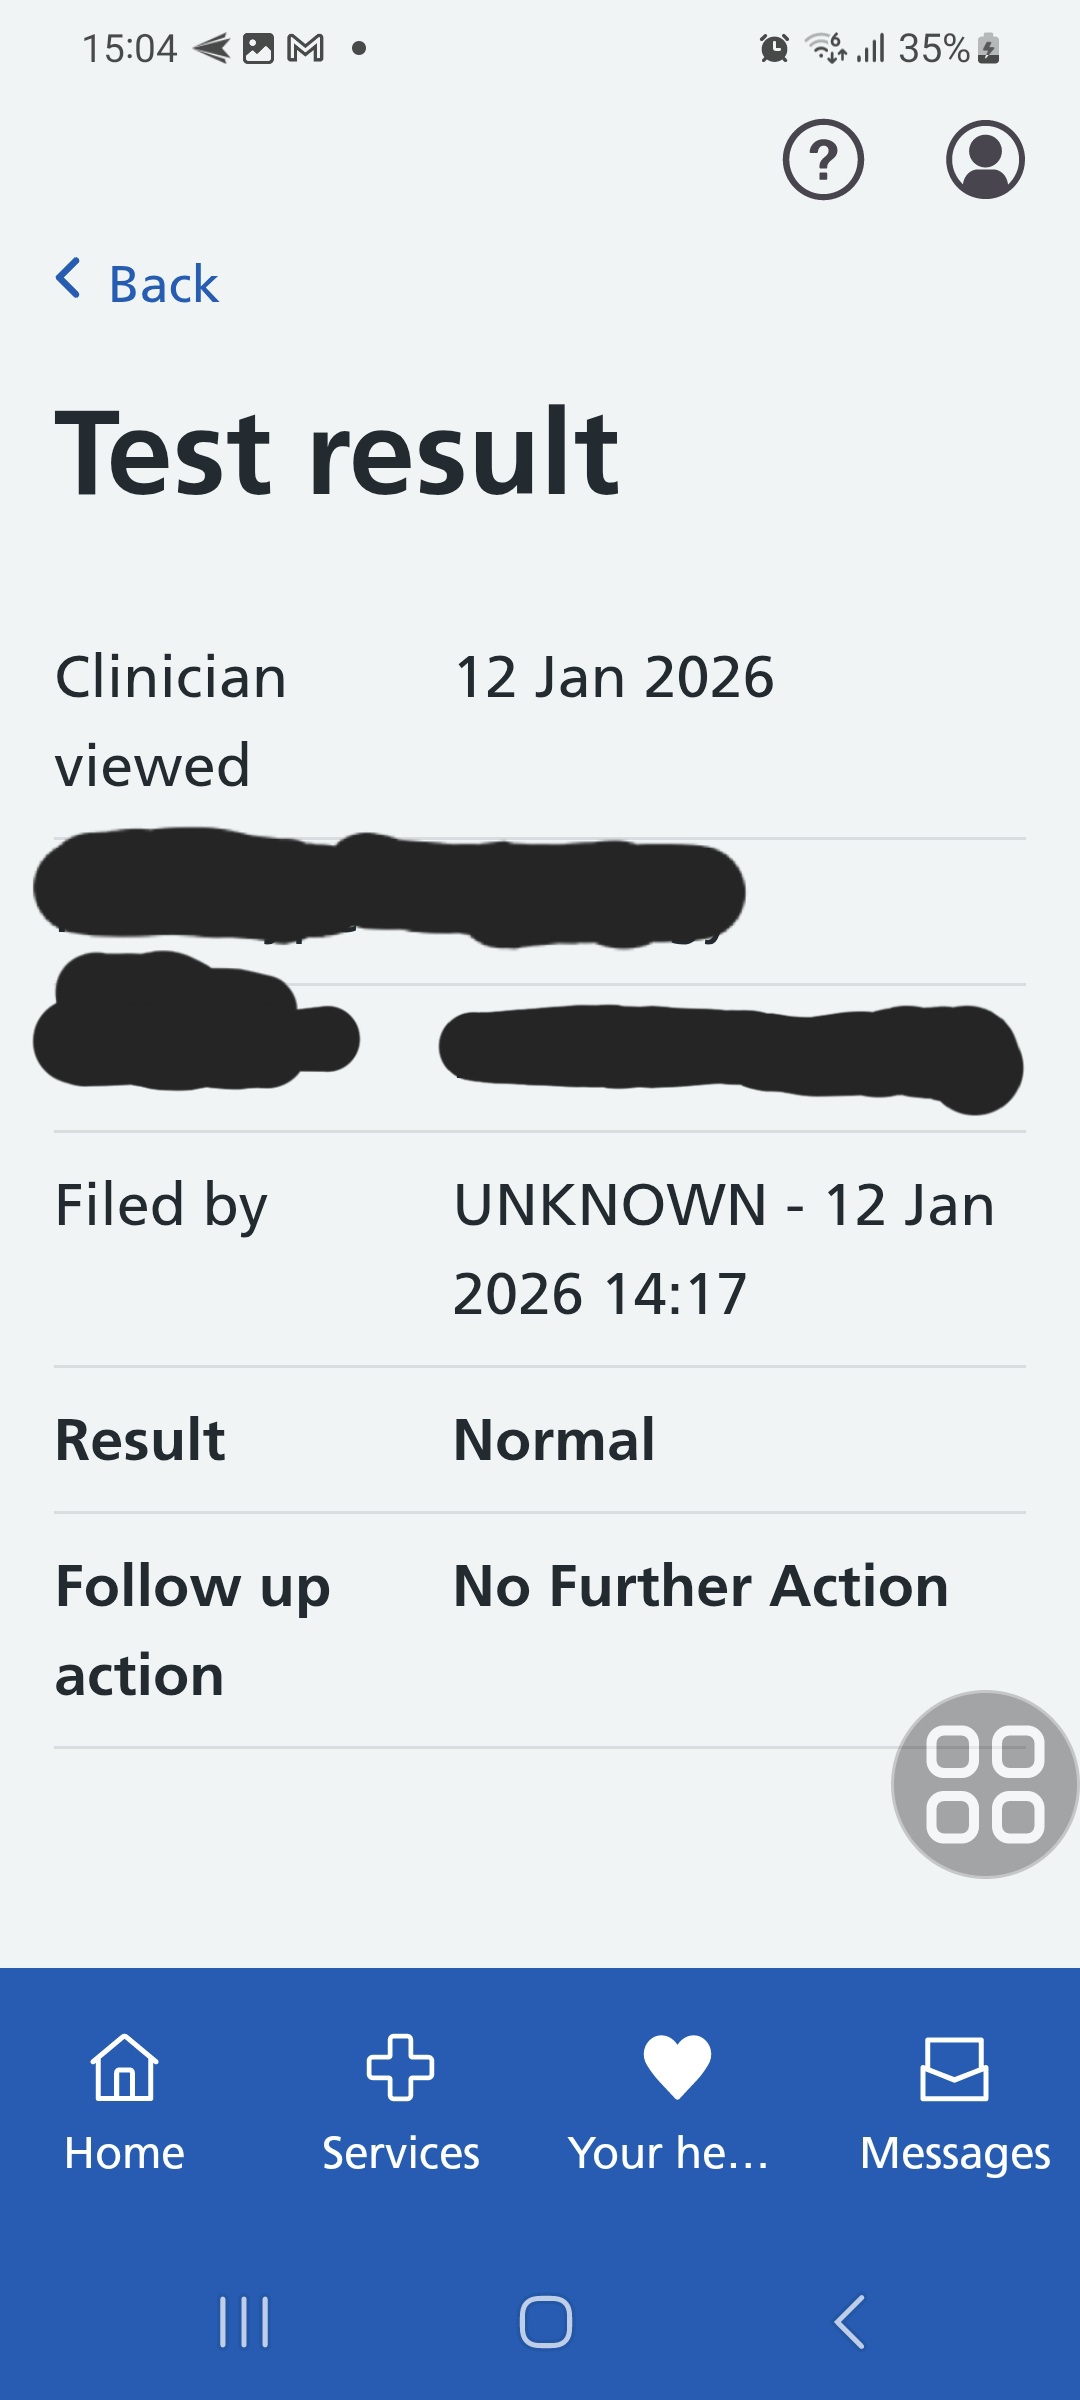This screenshot has height=2400, width=1080.
Task: Tap the Services cross icon
Action: click(x=400, y=2067)
